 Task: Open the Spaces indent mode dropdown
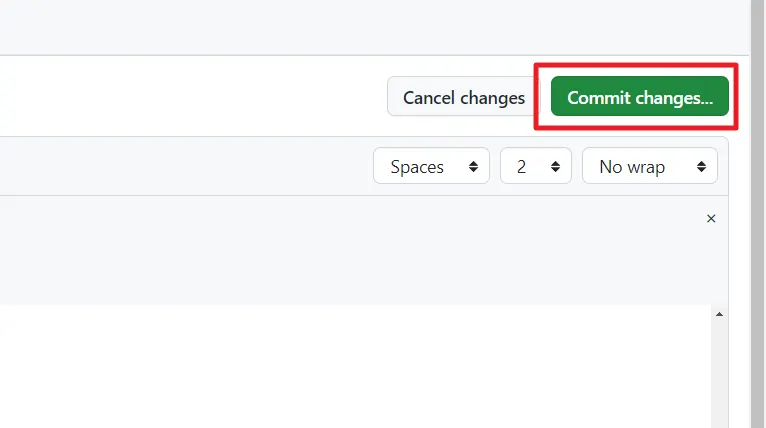(x=431, y=167)
